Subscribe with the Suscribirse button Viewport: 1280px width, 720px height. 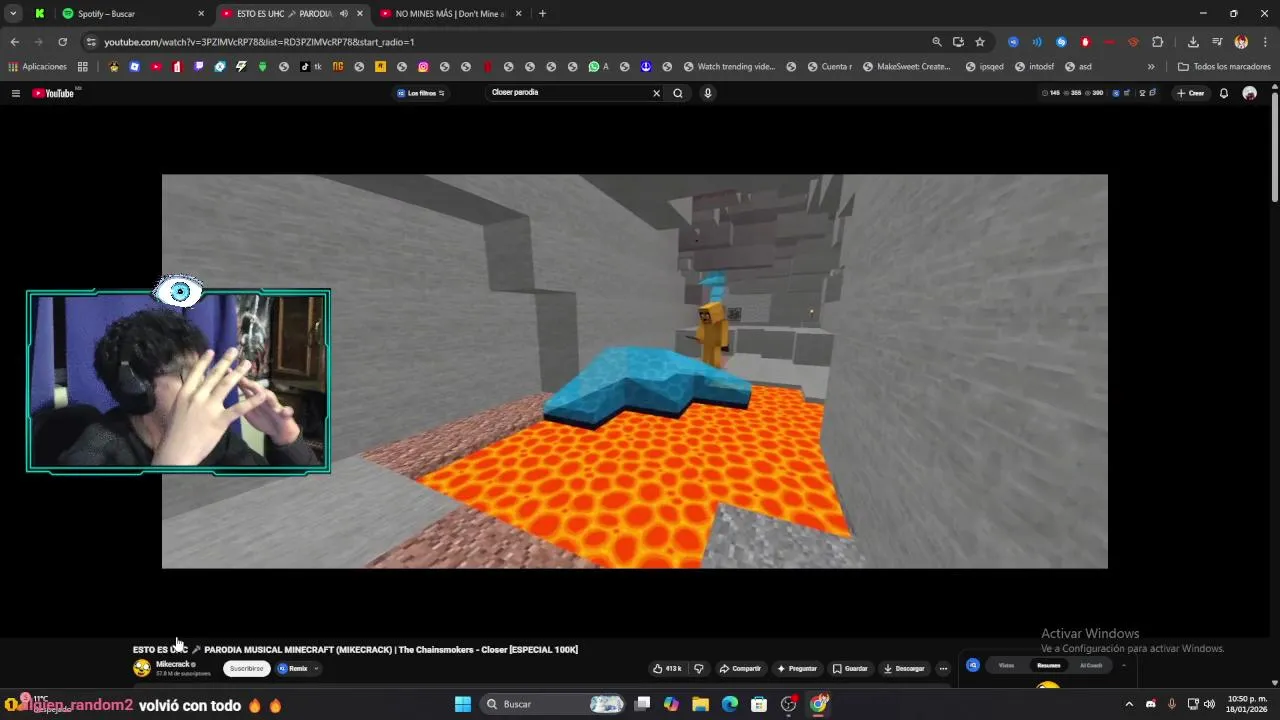coord(247,668)
